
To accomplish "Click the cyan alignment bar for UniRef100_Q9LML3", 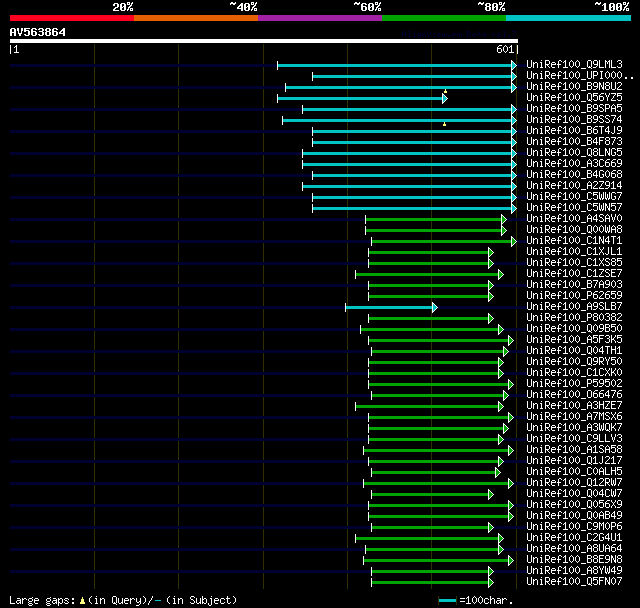I will click(x=397, y=65).
